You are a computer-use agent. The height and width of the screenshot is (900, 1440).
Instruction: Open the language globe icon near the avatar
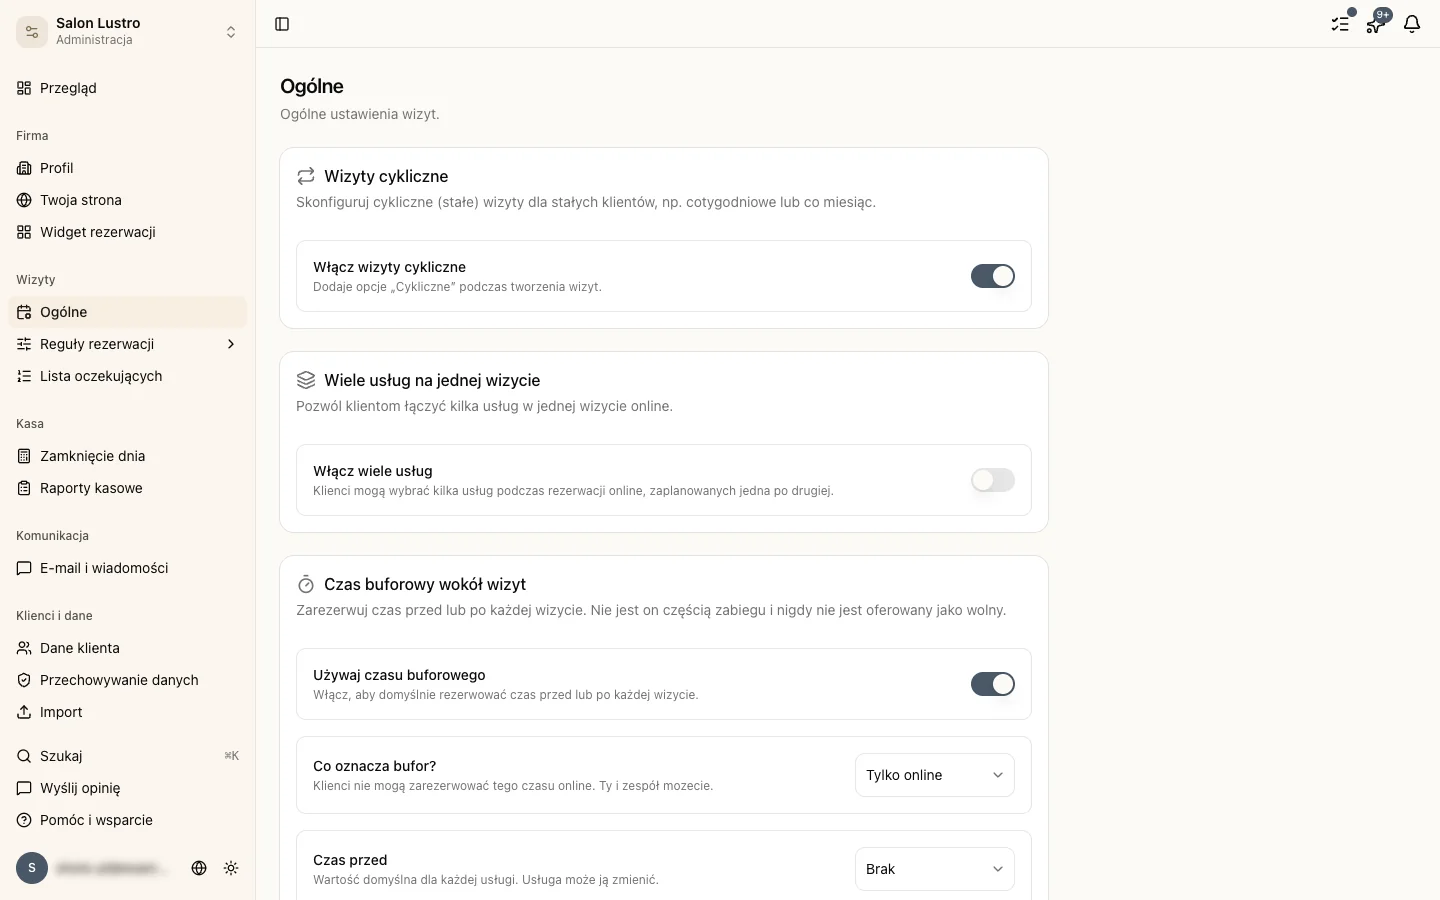coord(199,868)
